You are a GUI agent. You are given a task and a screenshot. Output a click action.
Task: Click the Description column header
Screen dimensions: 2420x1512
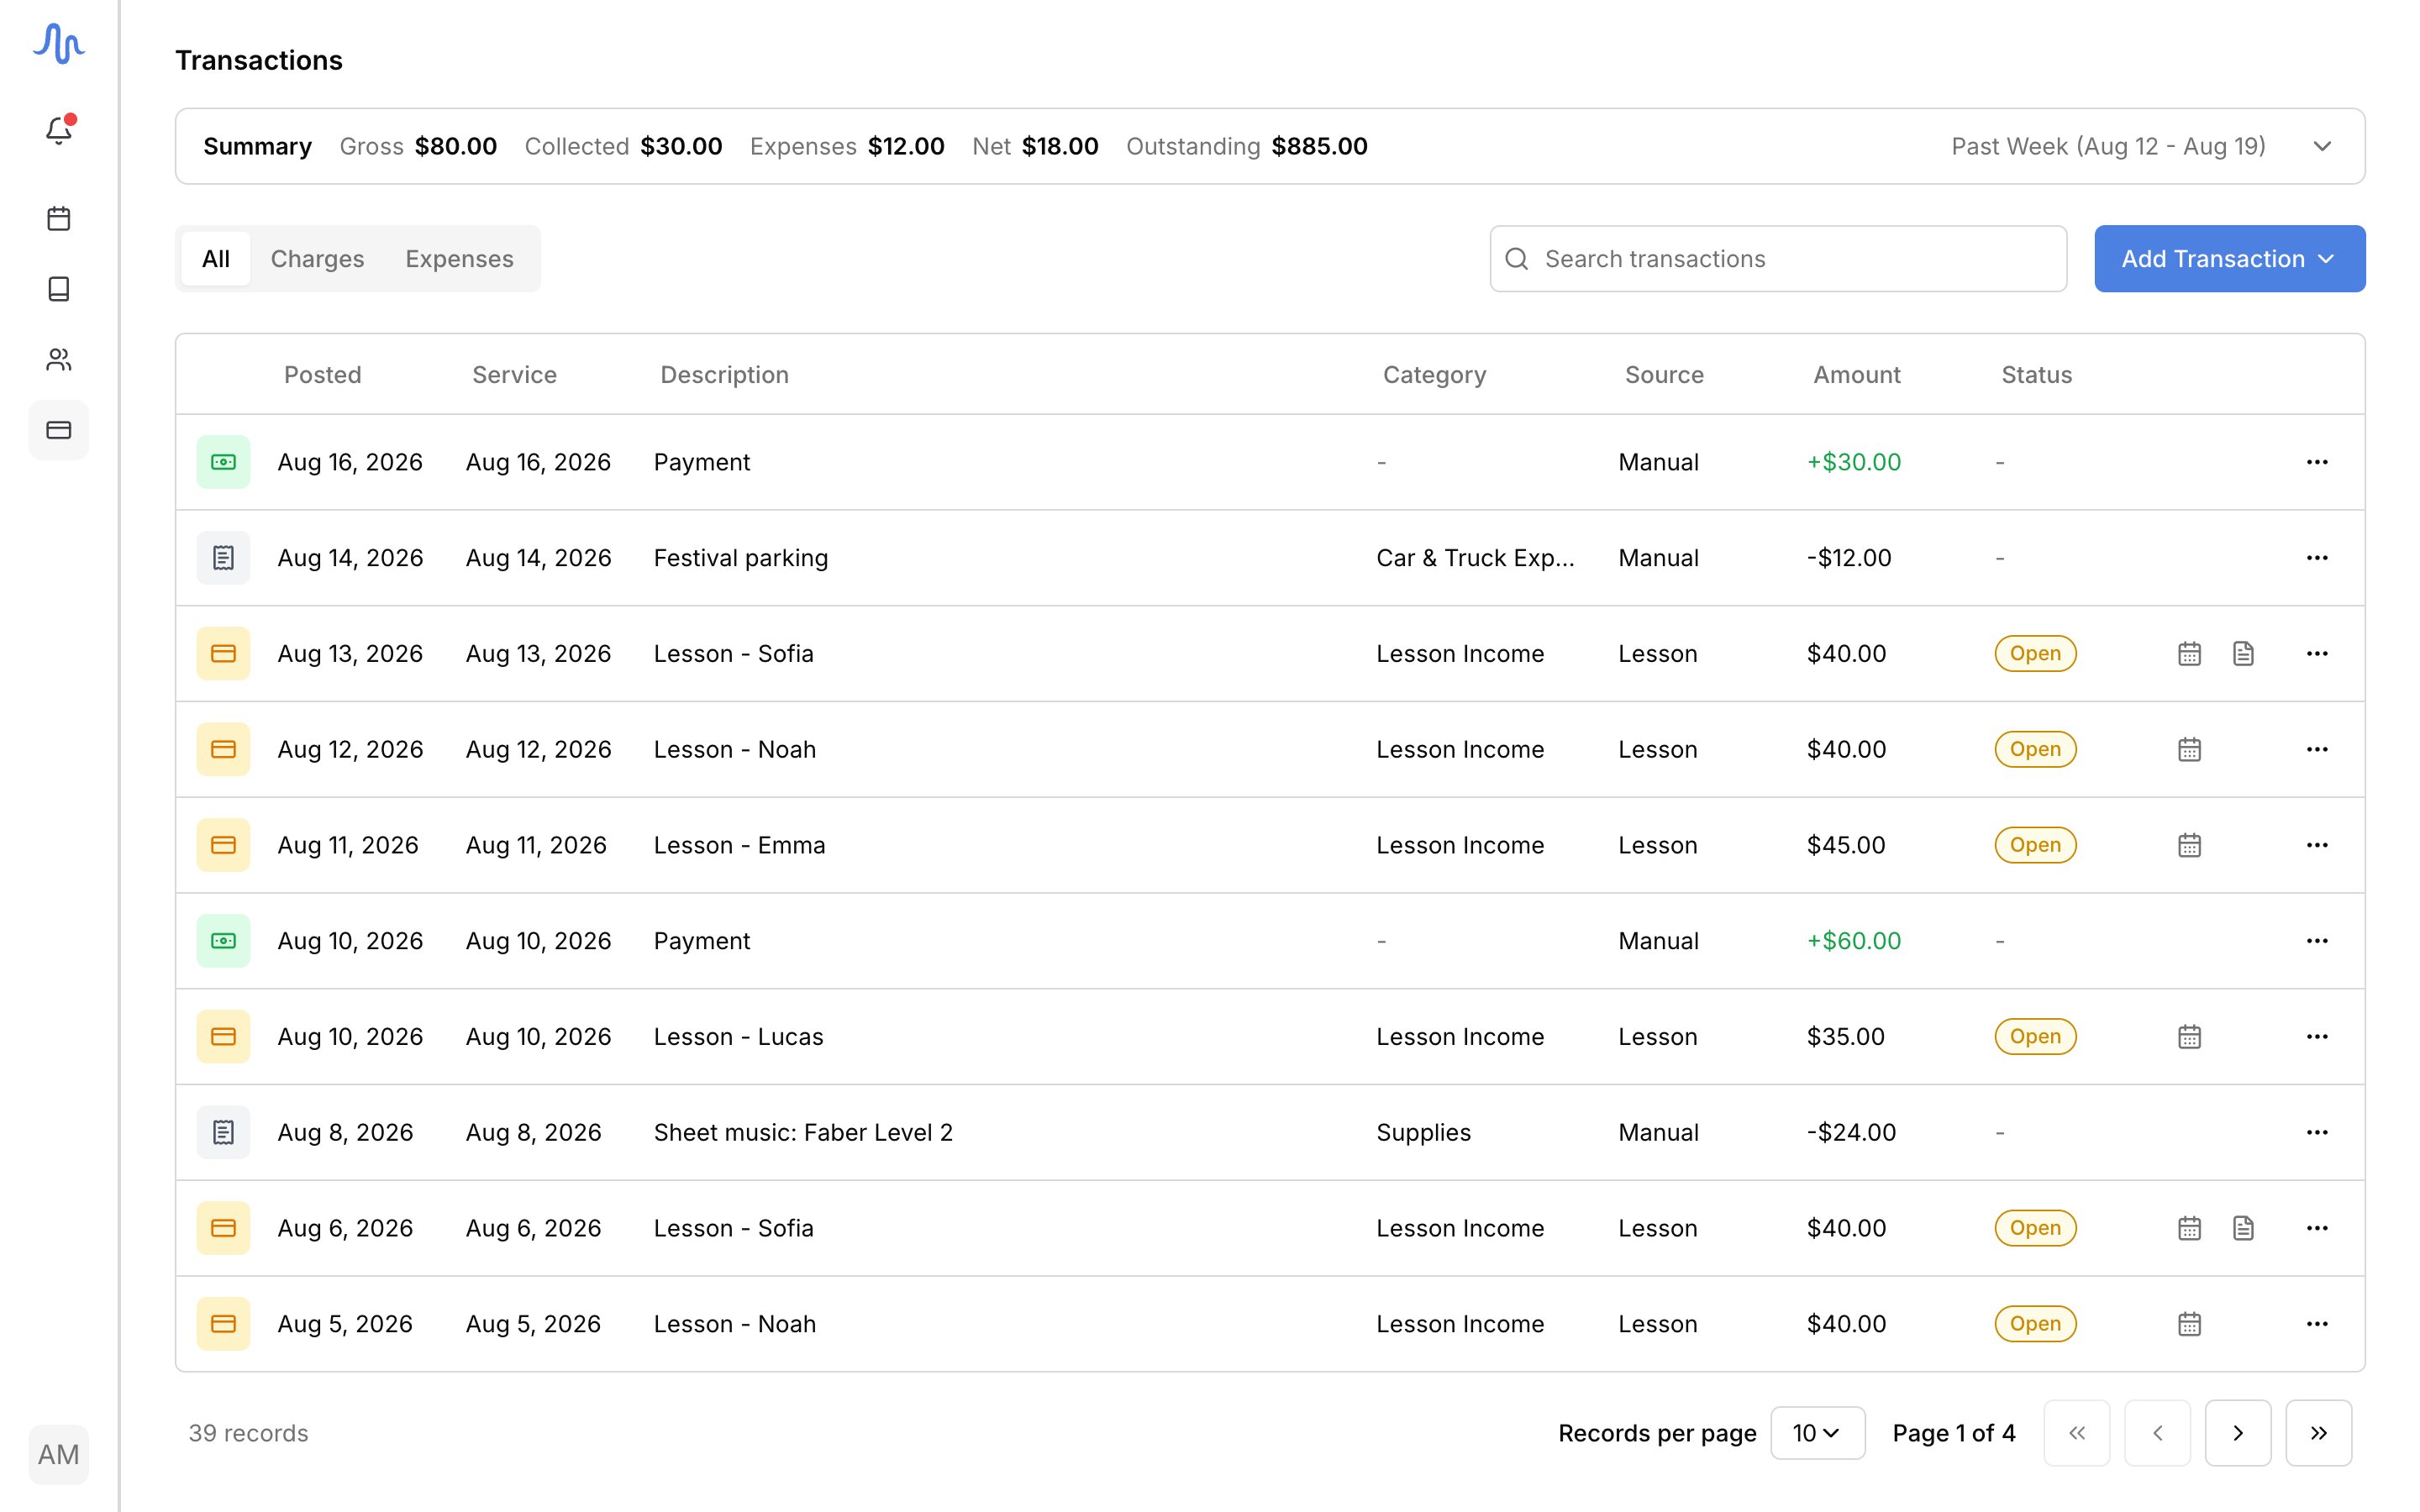point(724,375)
